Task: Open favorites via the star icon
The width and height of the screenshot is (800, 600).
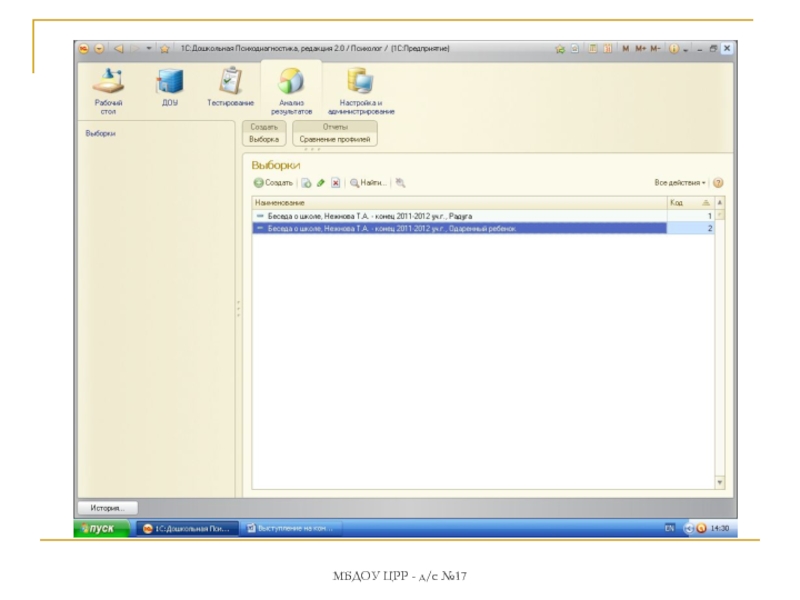Action: tap(164, 48)
